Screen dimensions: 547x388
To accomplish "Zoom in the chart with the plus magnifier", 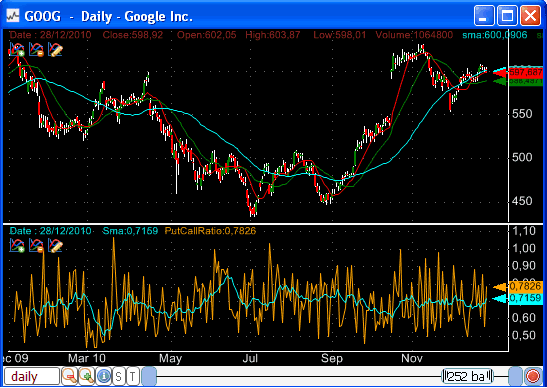I will (86, 376).
